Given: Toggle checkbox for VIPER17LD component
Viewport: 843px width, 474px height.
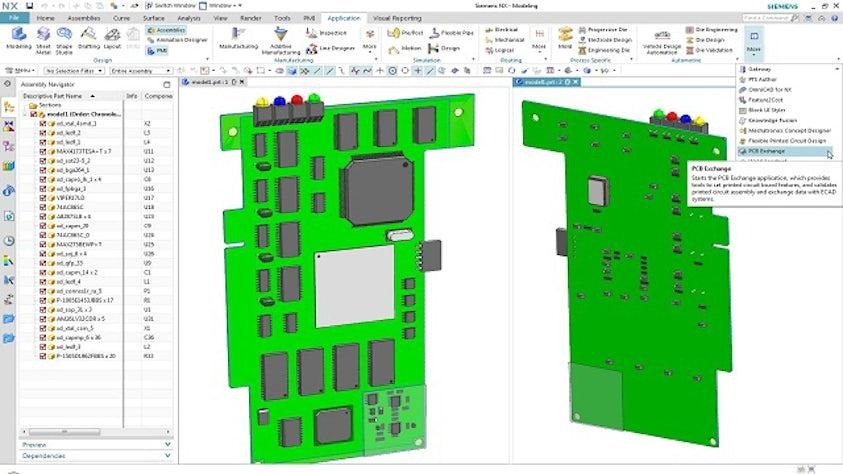Looking at the screenshot, I should [42, 198].
